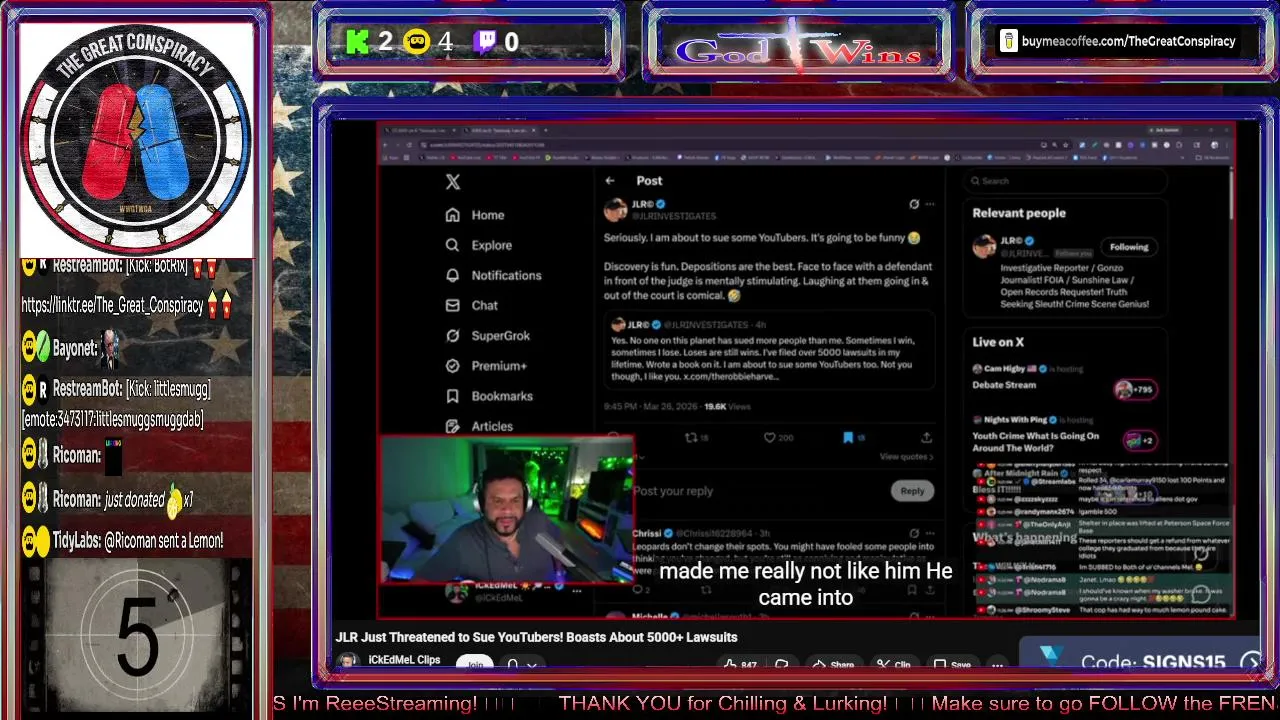Click the Grok icon on JLR's post
Image resolution: width=1280 pixels, height=720 pixels.
pyautogui.click(x=914, y=204)
